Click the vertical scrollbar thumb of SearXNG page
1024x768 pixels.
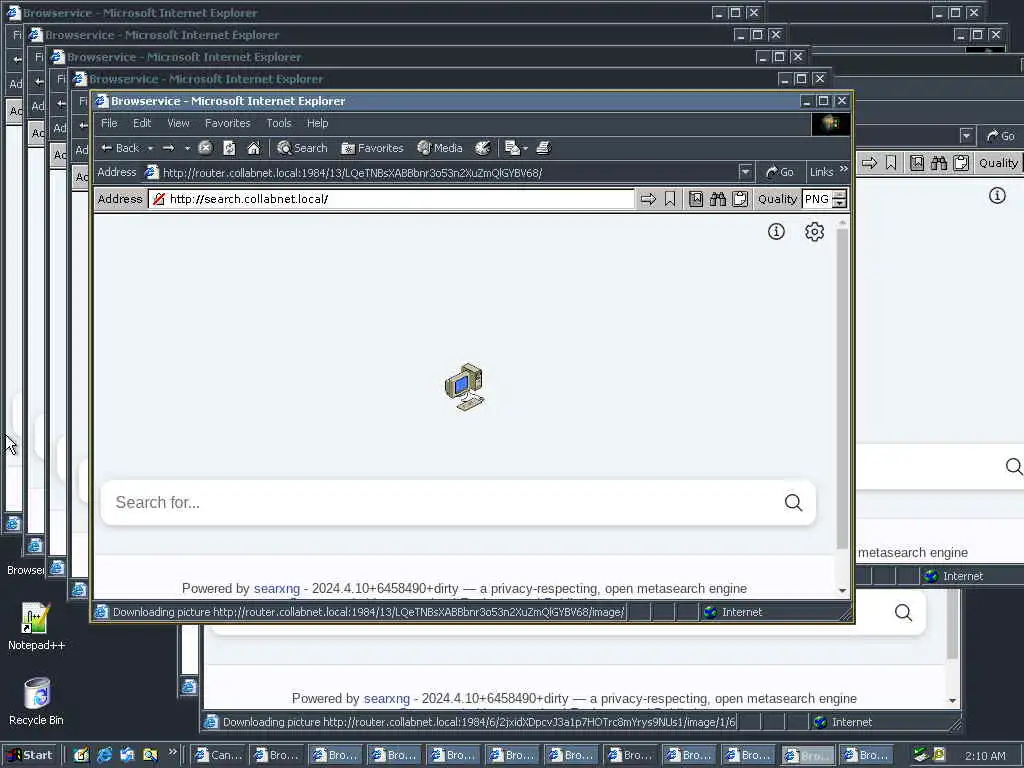pos(842,389)
